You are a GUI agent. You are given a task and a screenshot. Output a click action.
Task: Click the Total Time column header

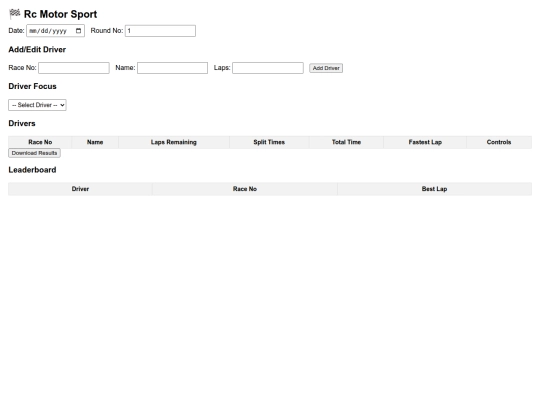click(x=346, y=142)
